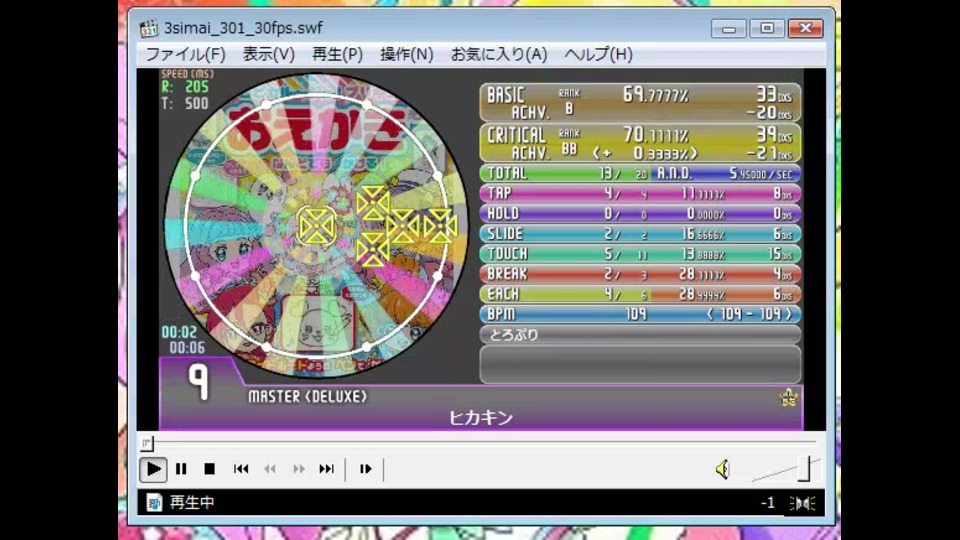Image resolution: width=960 pixels, height=540 pixels.
Task: Skip to next track button
Action: [x=326, y=470]
